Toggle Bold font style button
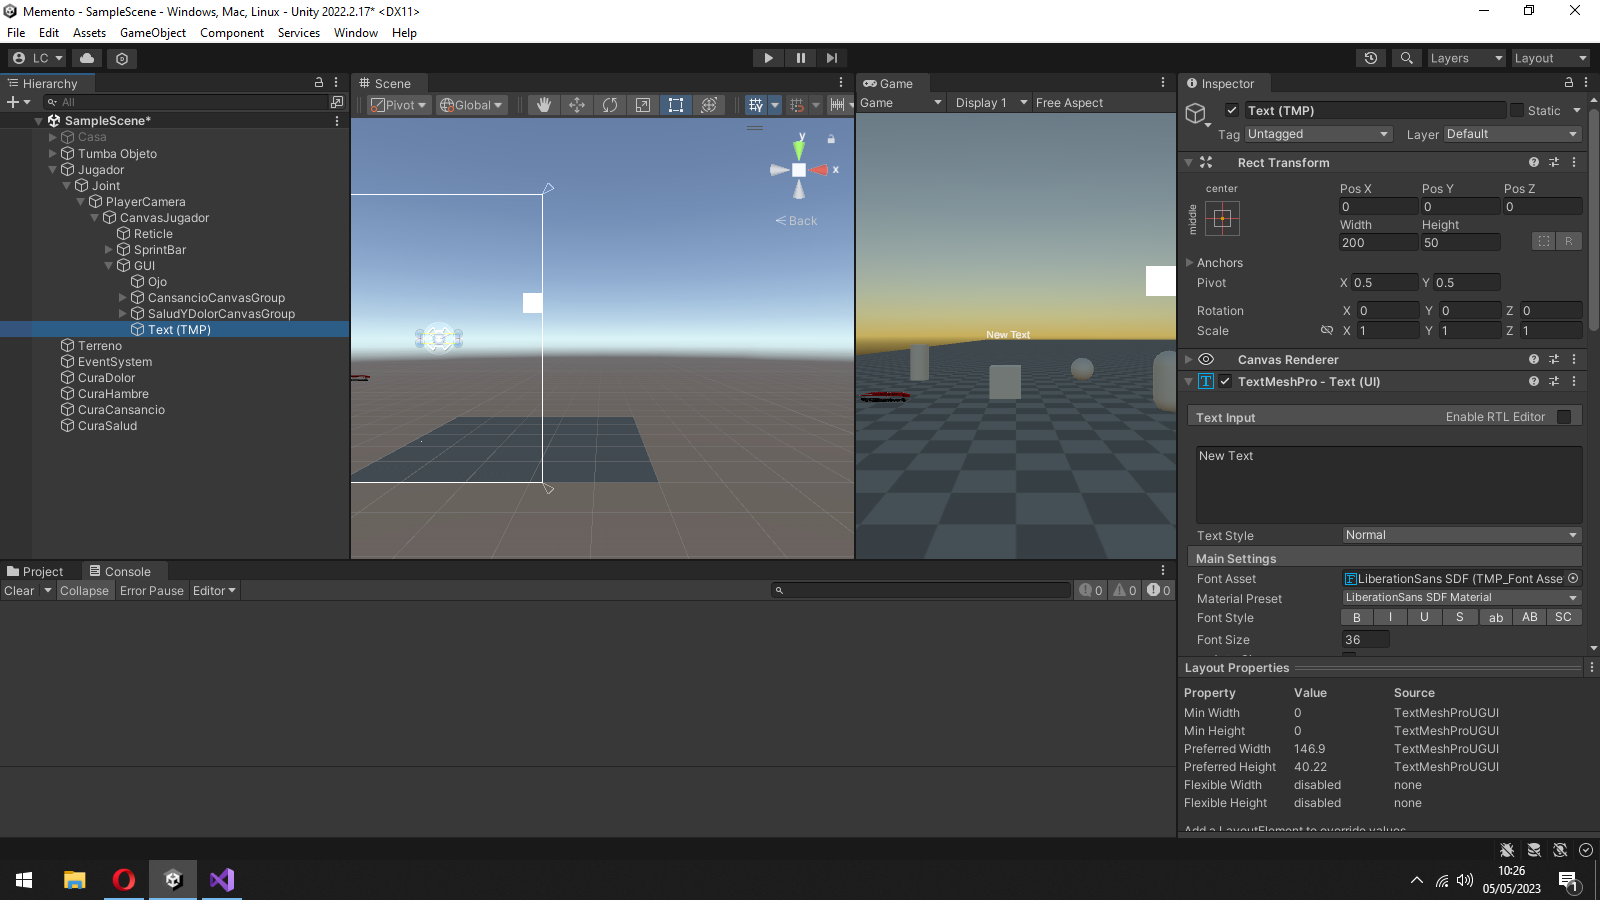This screenshot has height=900, width=1600. pos(1357,618)
